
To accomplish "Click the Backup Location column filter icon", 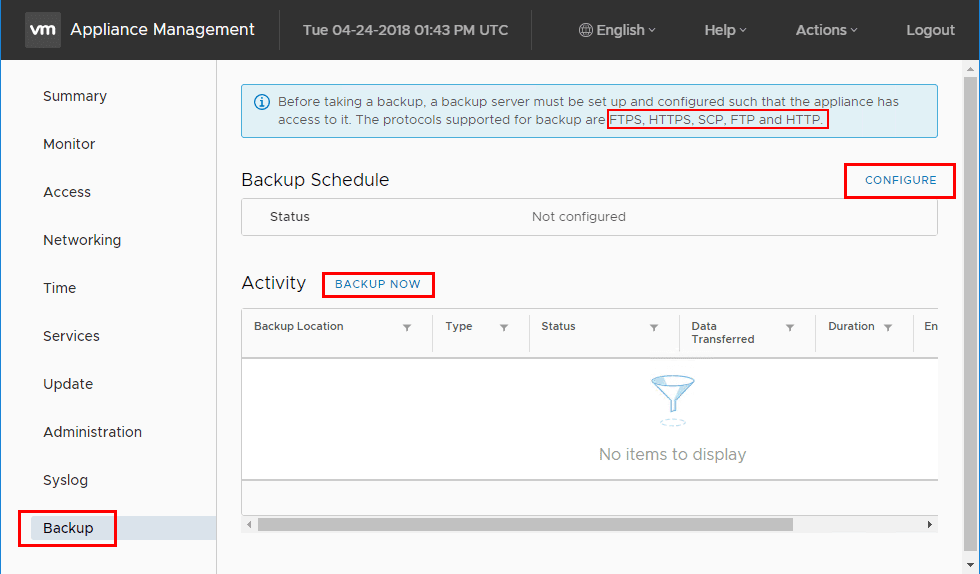I will click(x=407, y=327).
